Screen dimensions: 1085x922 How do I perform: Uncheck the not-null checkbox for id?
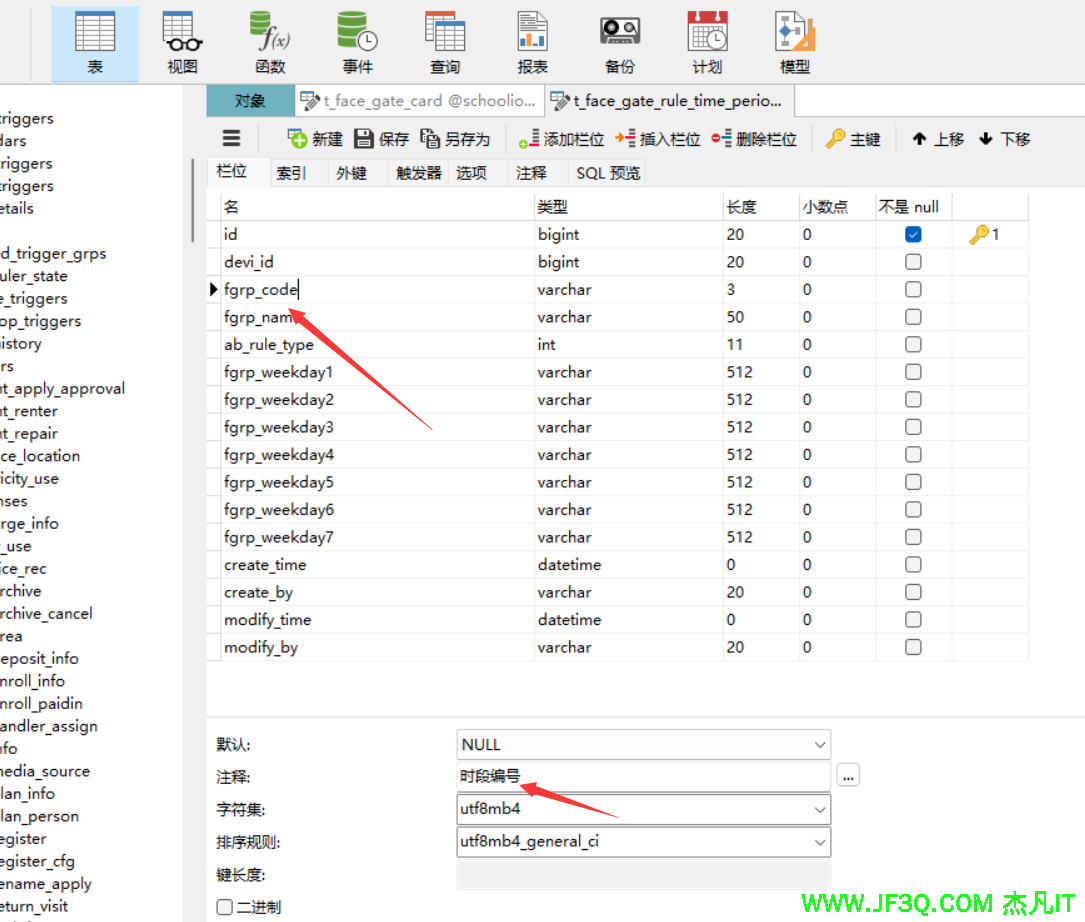(913, 235)
